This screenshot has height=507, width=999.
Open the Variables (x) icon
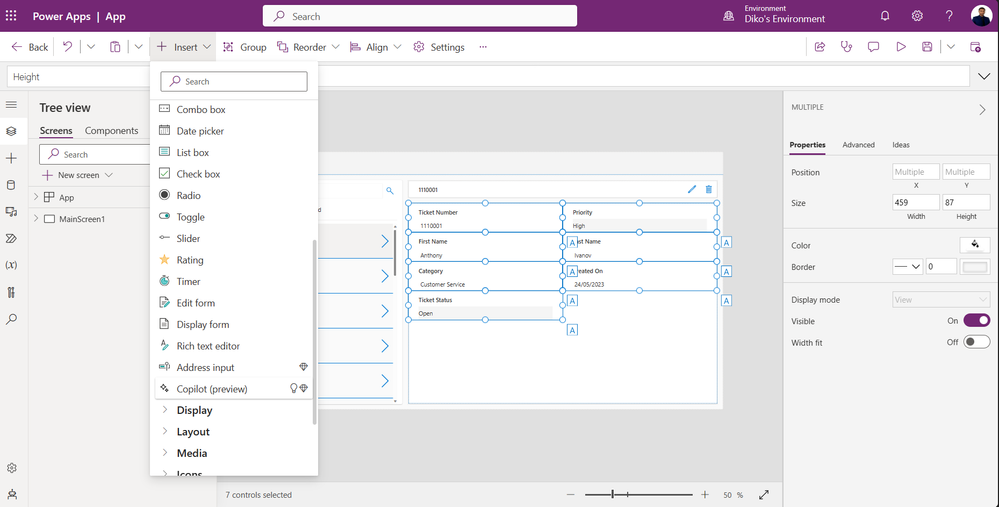(11, 265)
